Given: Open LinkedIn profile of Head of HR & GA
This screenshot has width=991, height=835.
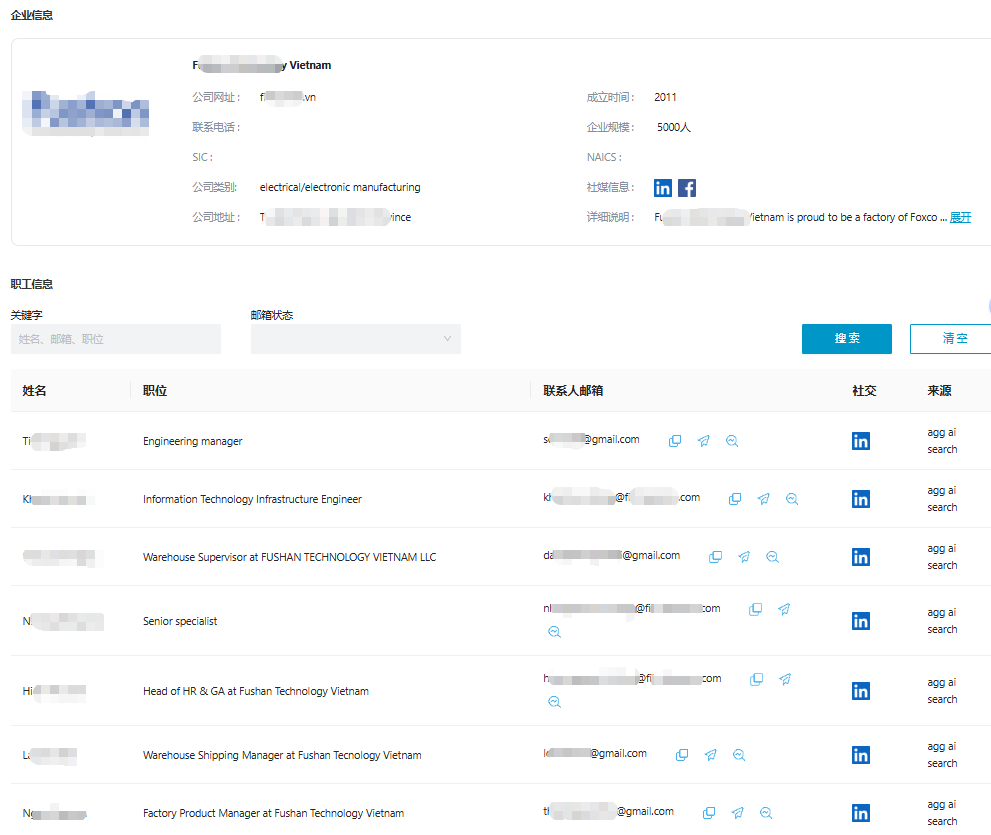Looking at the screenshot, I should pos(861,691).
